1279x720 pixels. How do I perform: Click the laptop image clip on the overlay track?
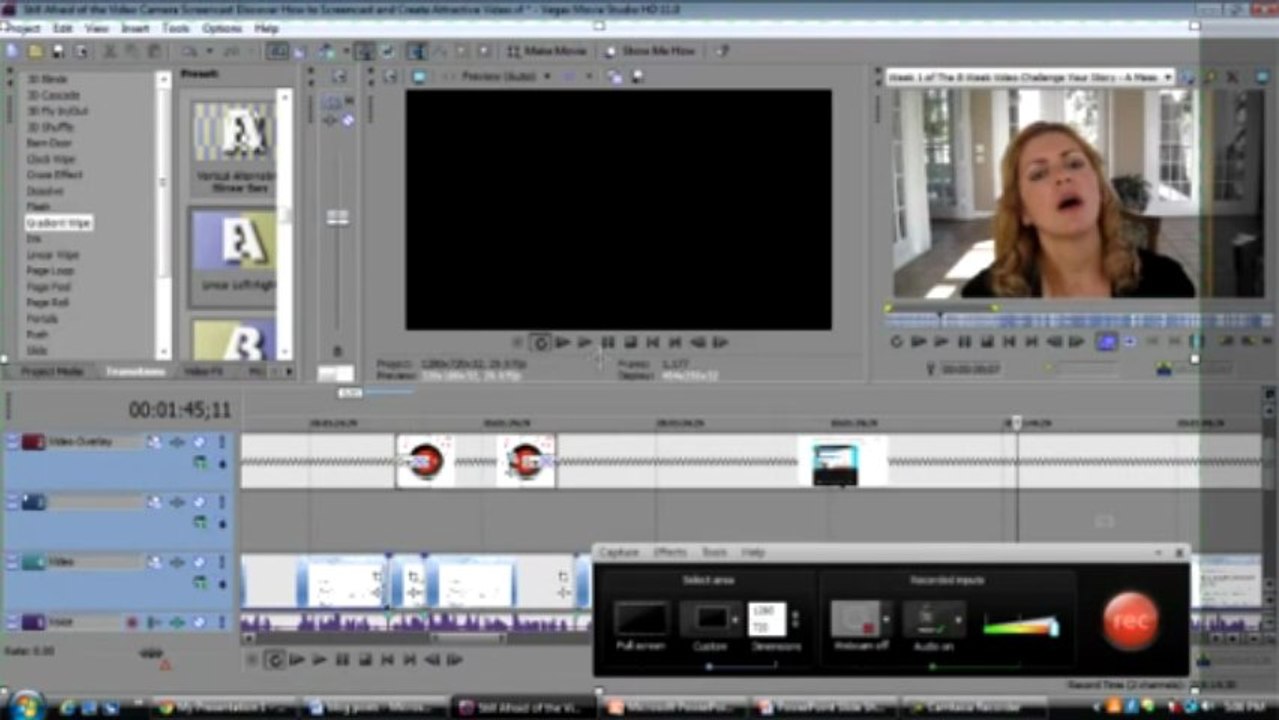coord(835,463)
